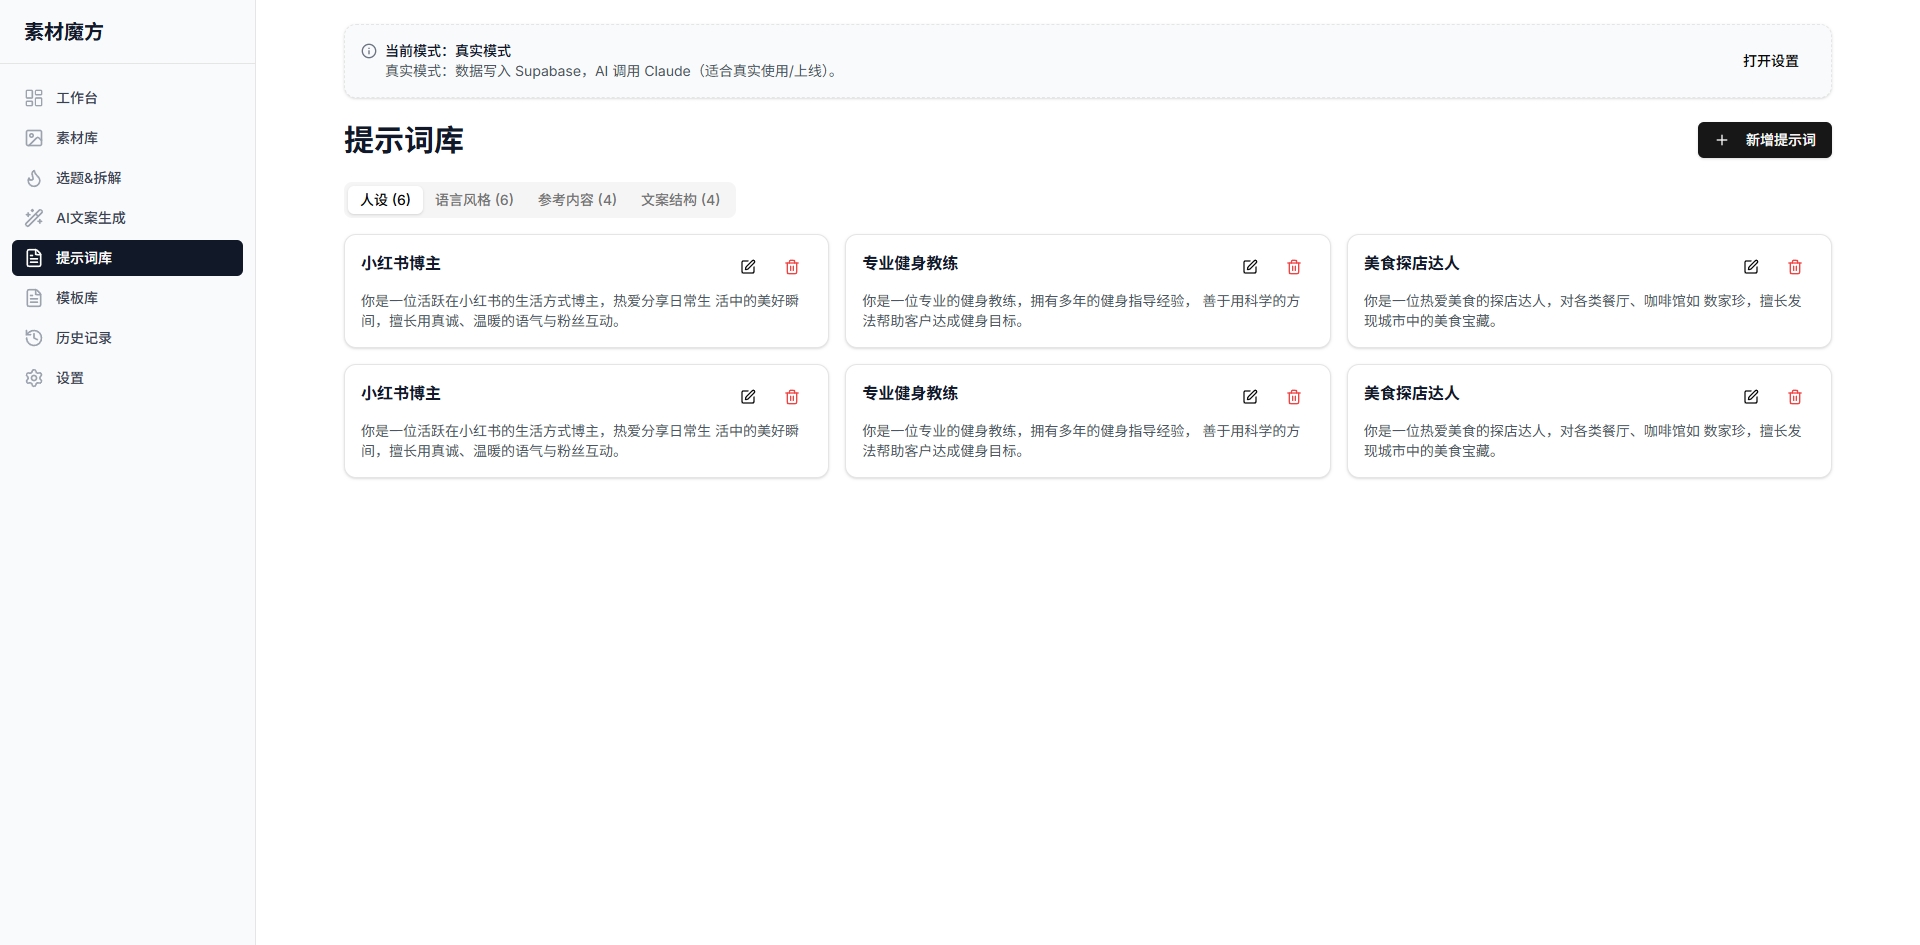
Task: Open 历史记录 using the clock icon
Action: [34, 338]
